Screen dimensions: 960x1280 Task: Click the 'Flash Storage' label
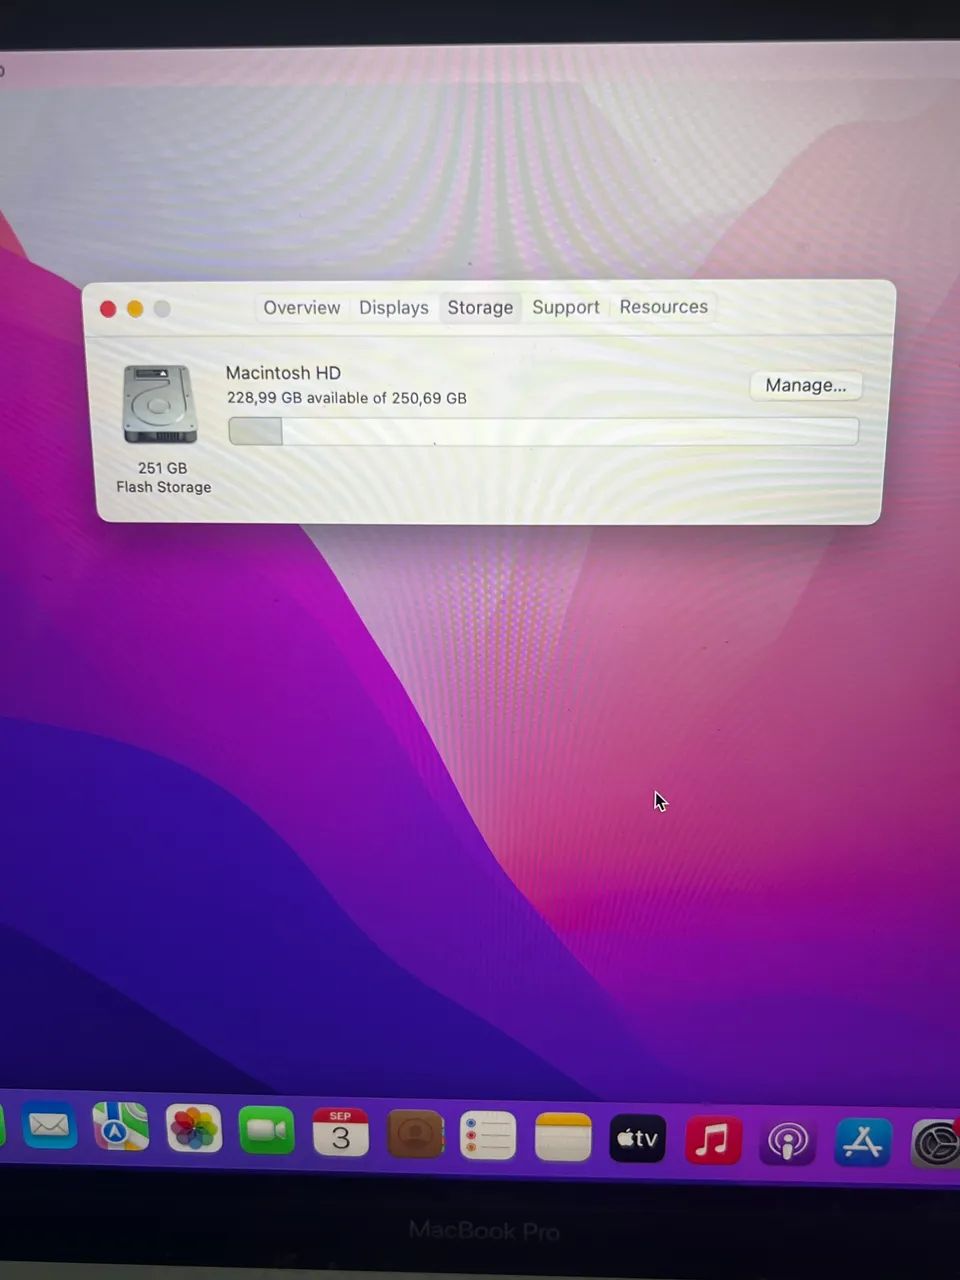tap(164, 487)
